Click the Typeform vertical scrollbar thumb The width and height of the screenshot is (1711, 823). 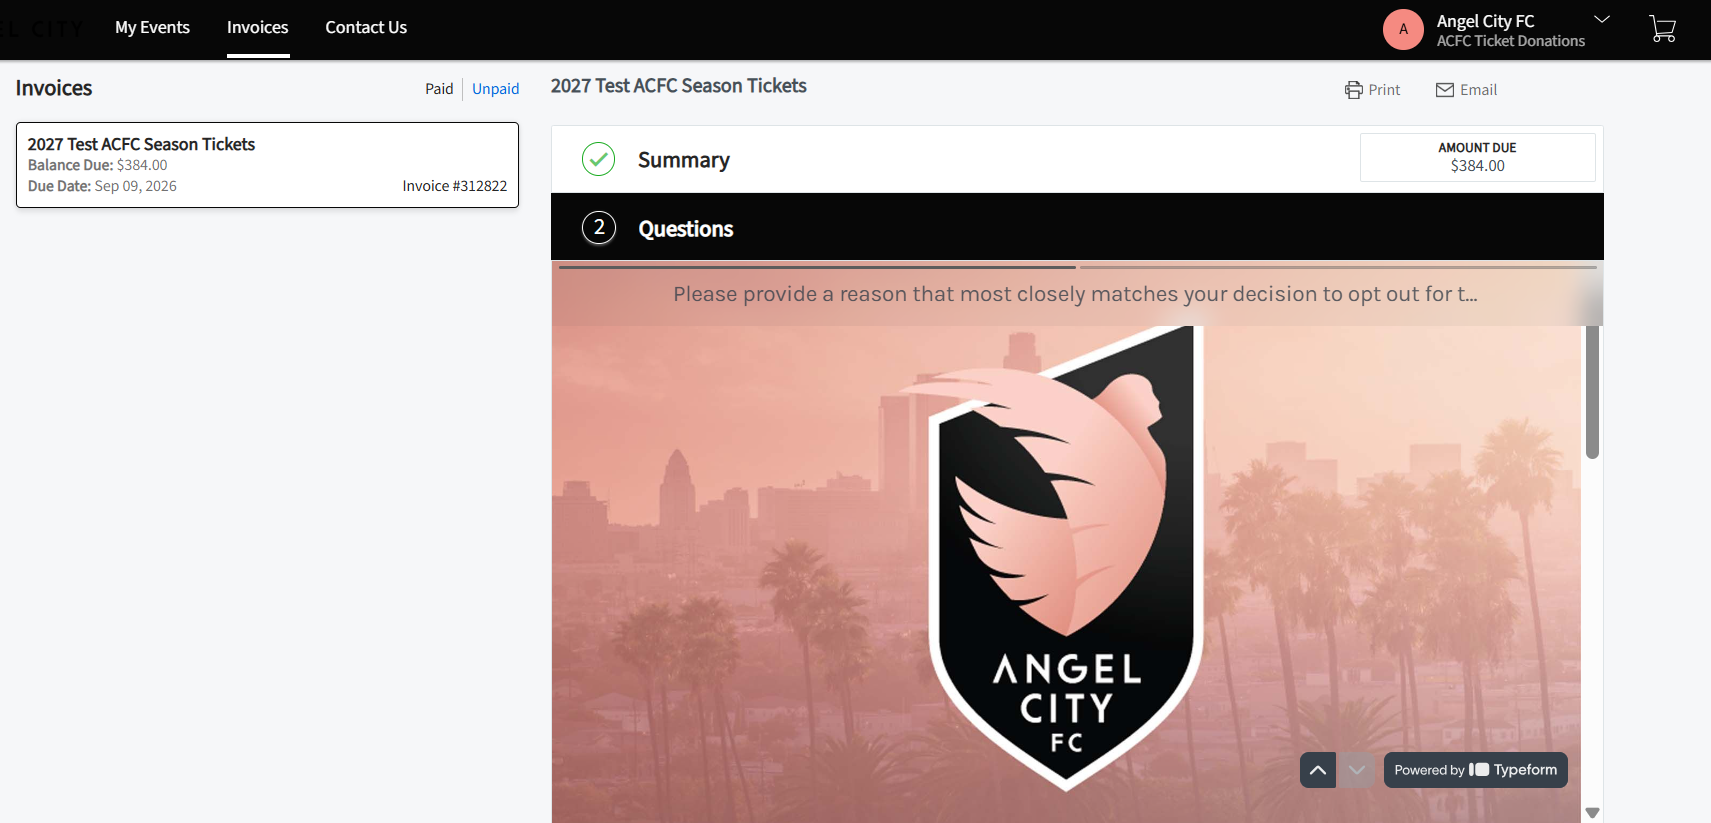(1592, 392)
